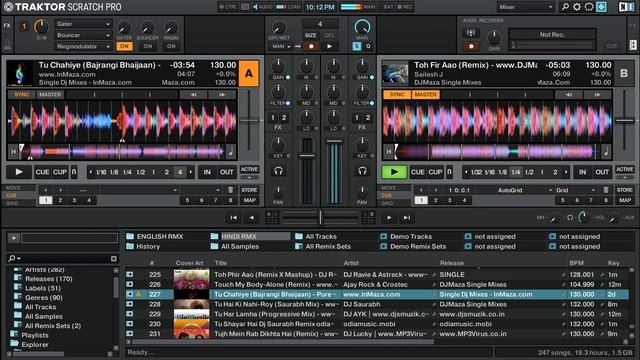Click the preview player play icon in browser
This screenshot has height=360, width=640.
click(x=14, y=238)
